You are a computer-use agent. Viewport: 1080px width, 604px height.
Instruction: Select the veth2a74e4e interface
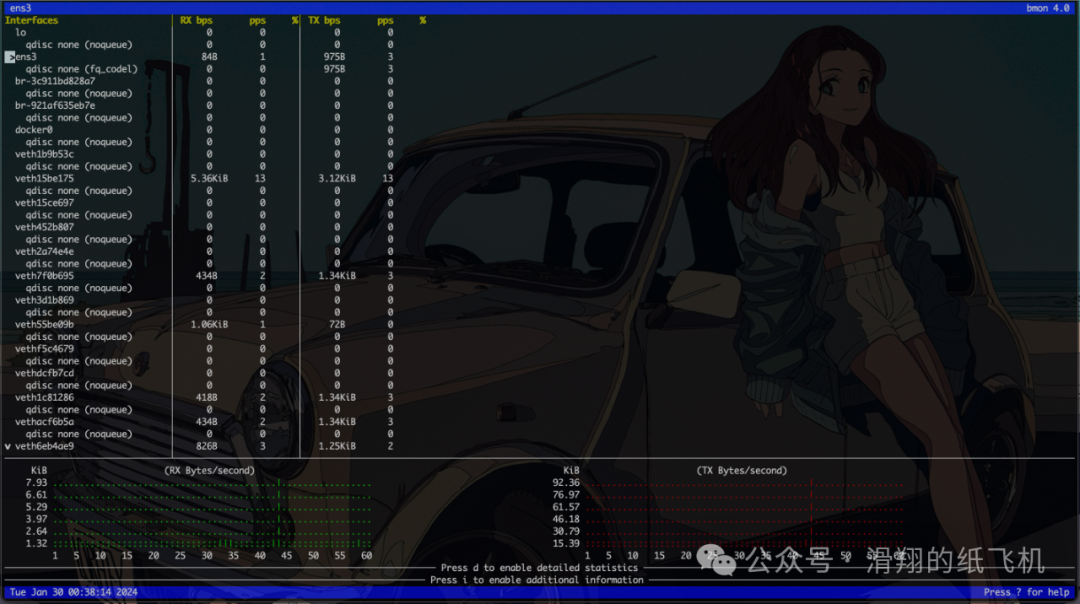[44, 251]
